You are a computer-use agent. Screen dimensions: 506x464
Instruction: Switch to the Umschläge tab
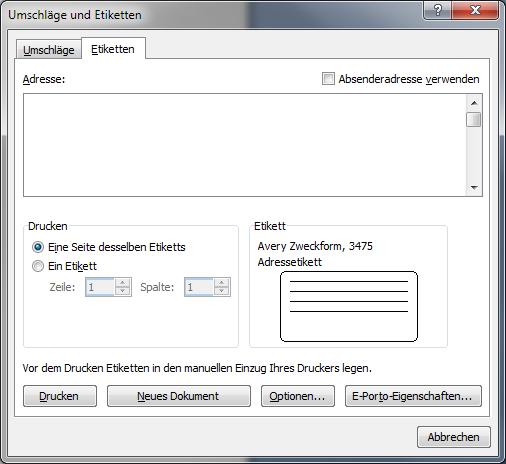pos(49,50)
